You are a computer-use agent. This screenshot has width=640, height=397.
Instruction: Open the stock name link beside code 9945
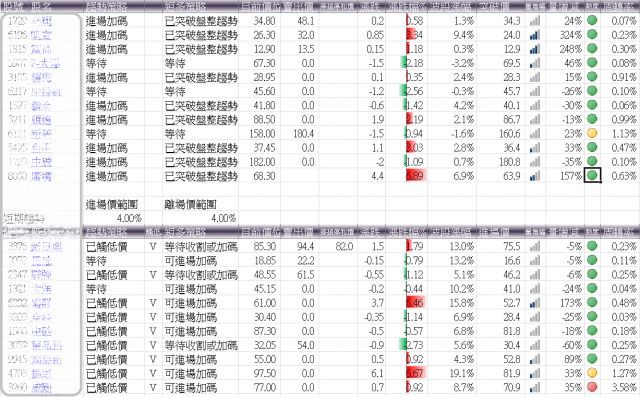pyautogui.click(x=46, y=360)
